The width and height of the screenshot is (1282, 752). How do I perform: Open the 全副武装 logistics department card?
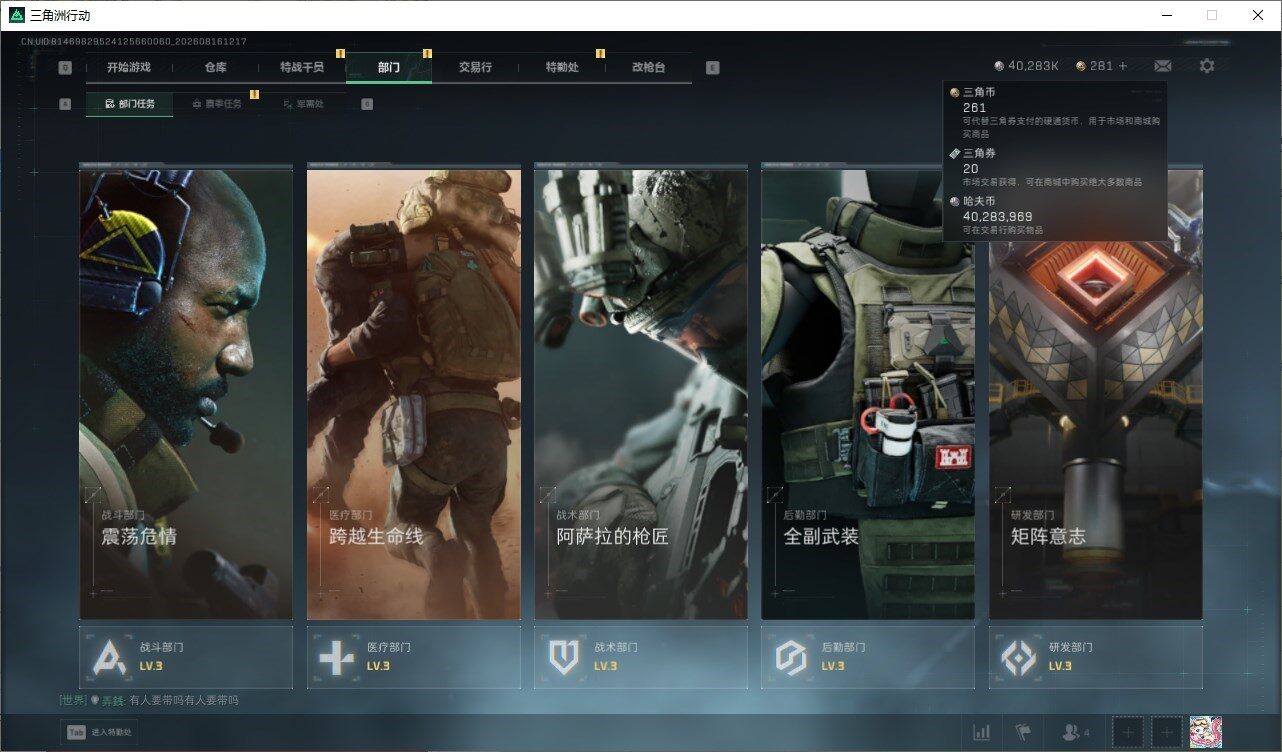click(868, 394)
